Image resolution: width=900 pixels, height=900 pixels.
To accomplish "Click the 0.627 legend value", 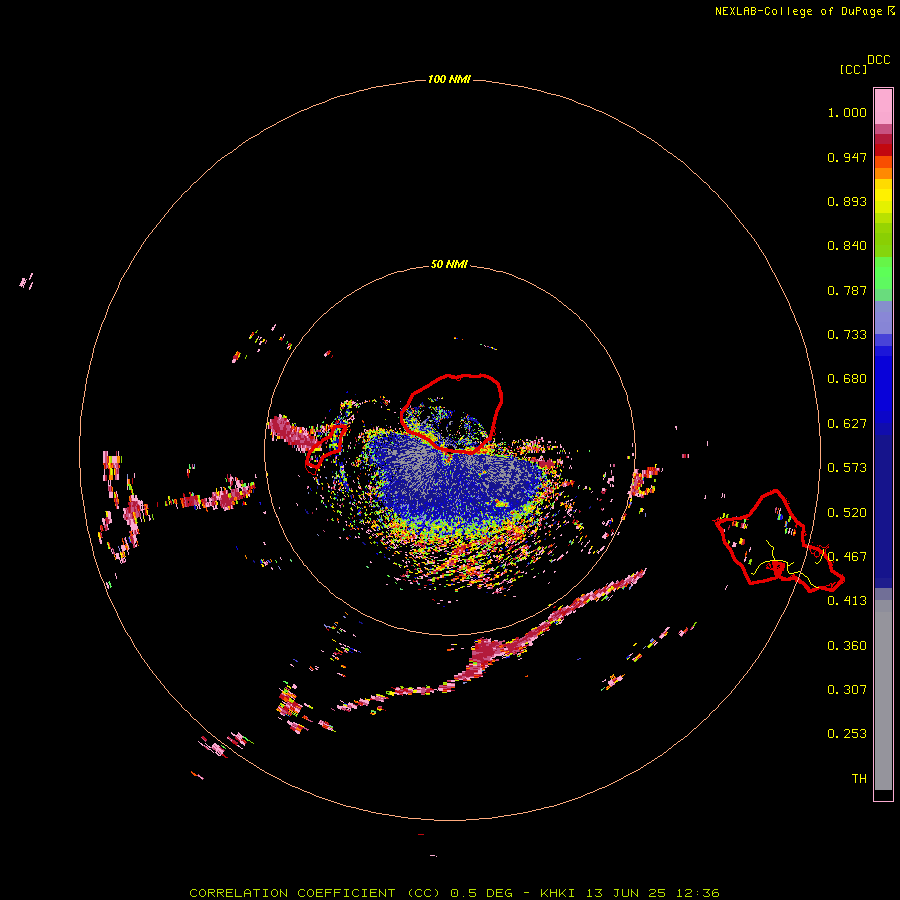I will point(847,424).
